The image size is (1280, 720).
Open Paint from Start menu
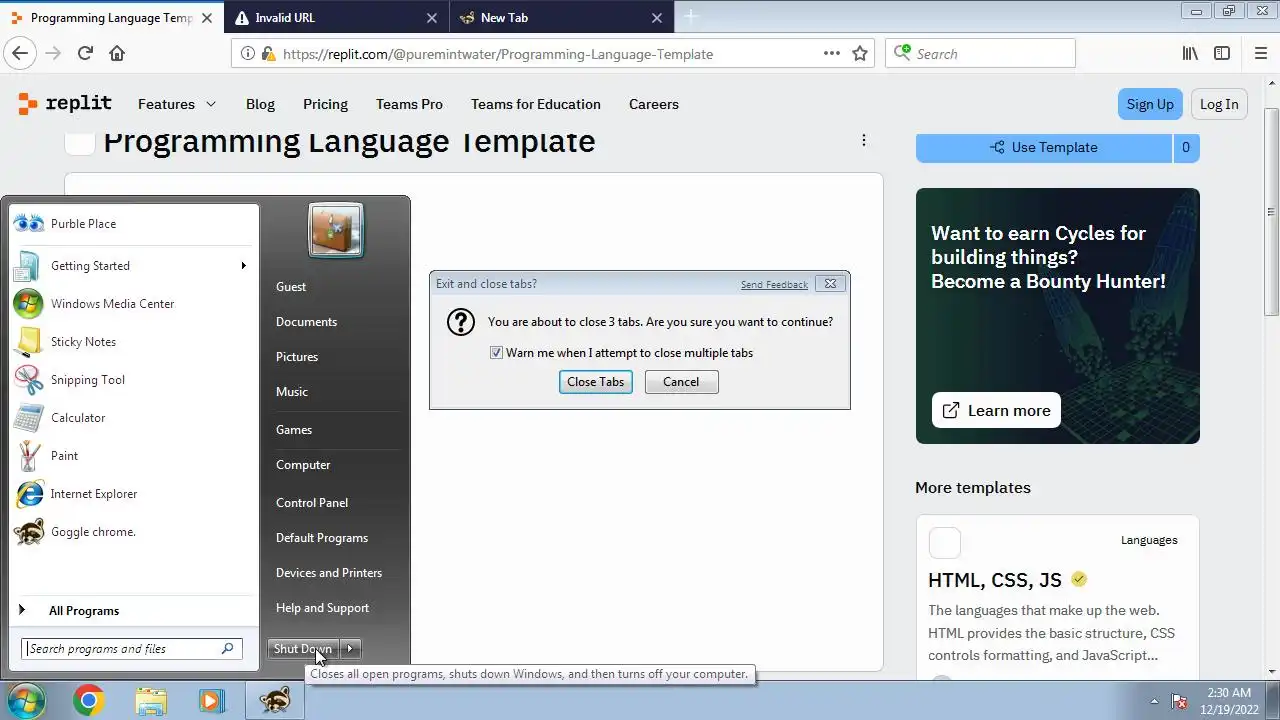pyautogui.click(x=134, y=456)
